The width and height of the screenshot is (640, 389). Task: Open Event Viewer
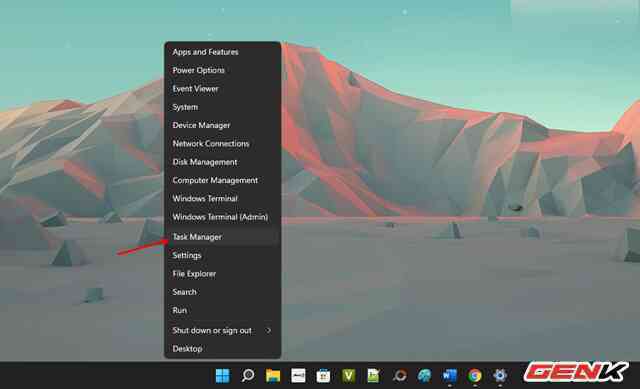coord(222,89)
